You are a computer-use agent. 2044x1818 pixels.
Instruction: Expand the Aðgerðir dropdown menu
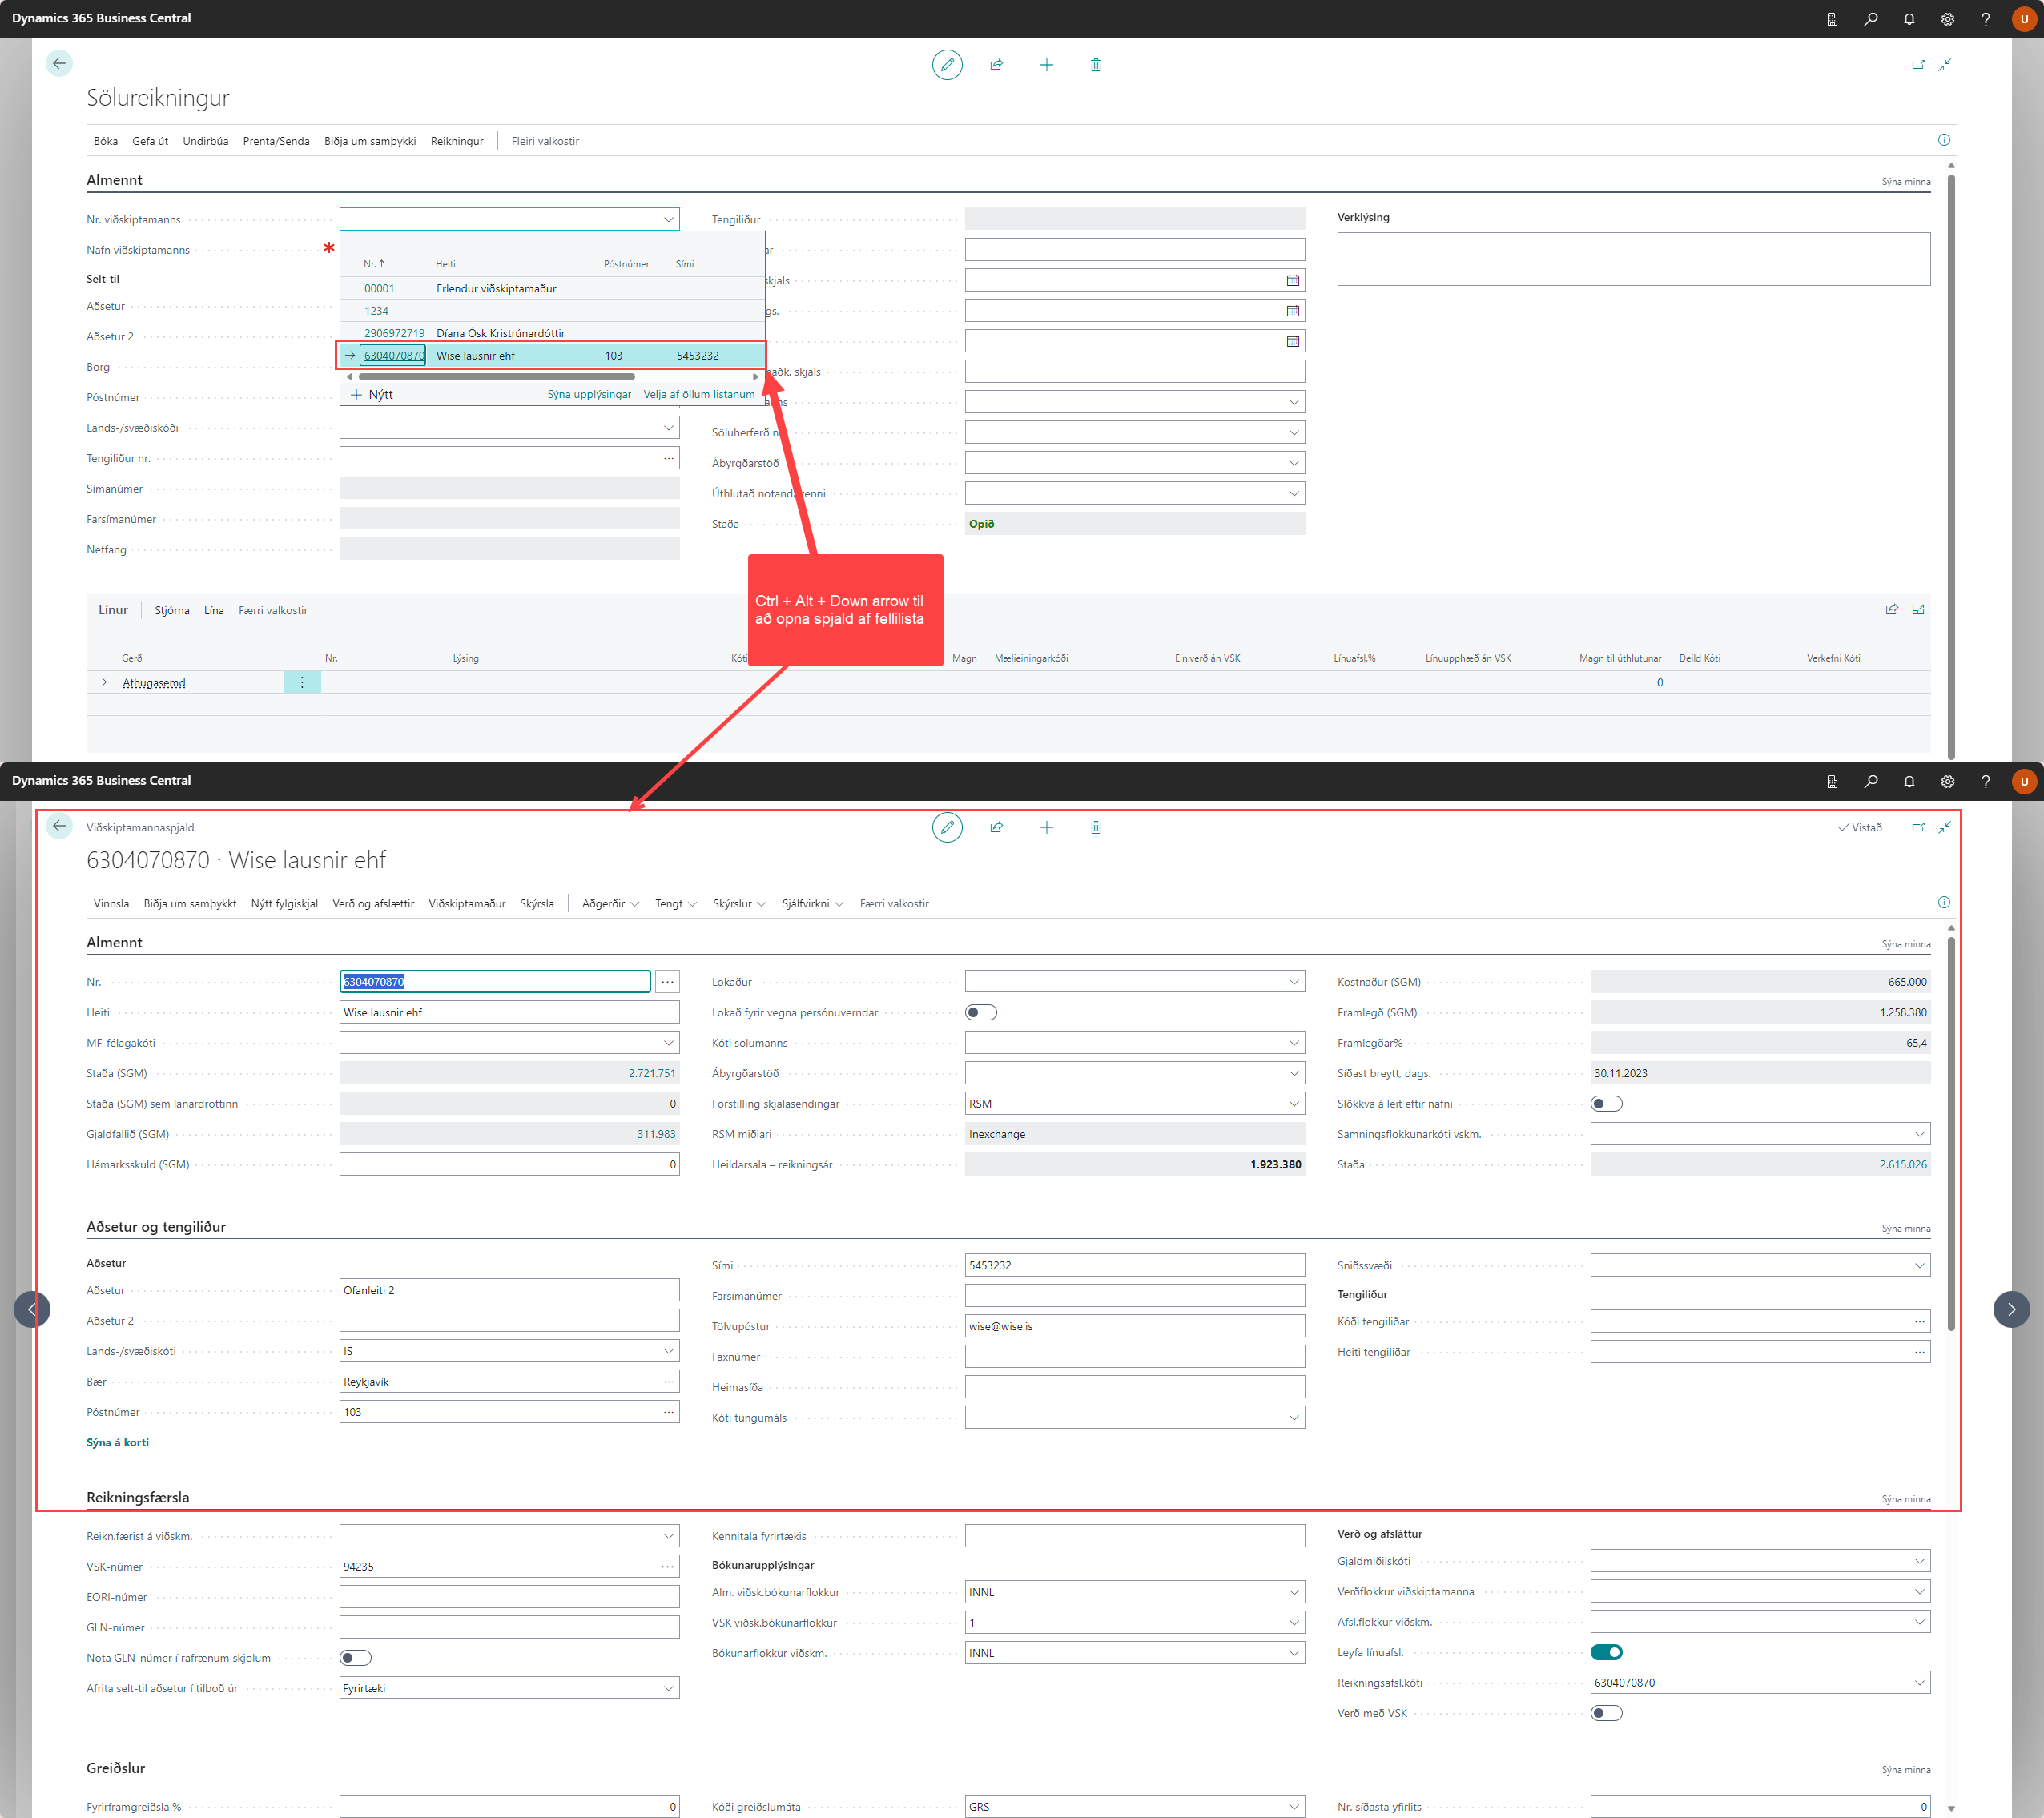coord(610,903)
